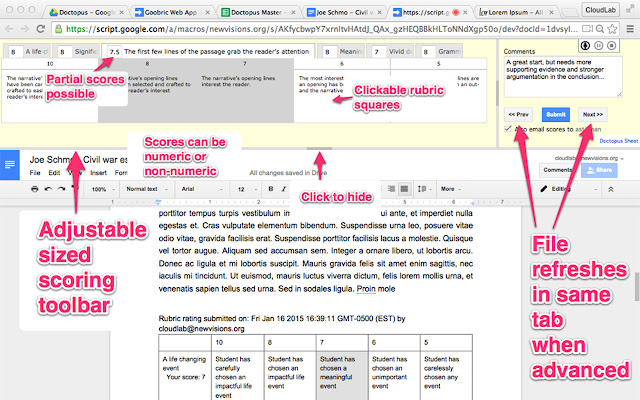Click the gray handle to hide the toolbar

pyautogui.click(x=319, y=149)
